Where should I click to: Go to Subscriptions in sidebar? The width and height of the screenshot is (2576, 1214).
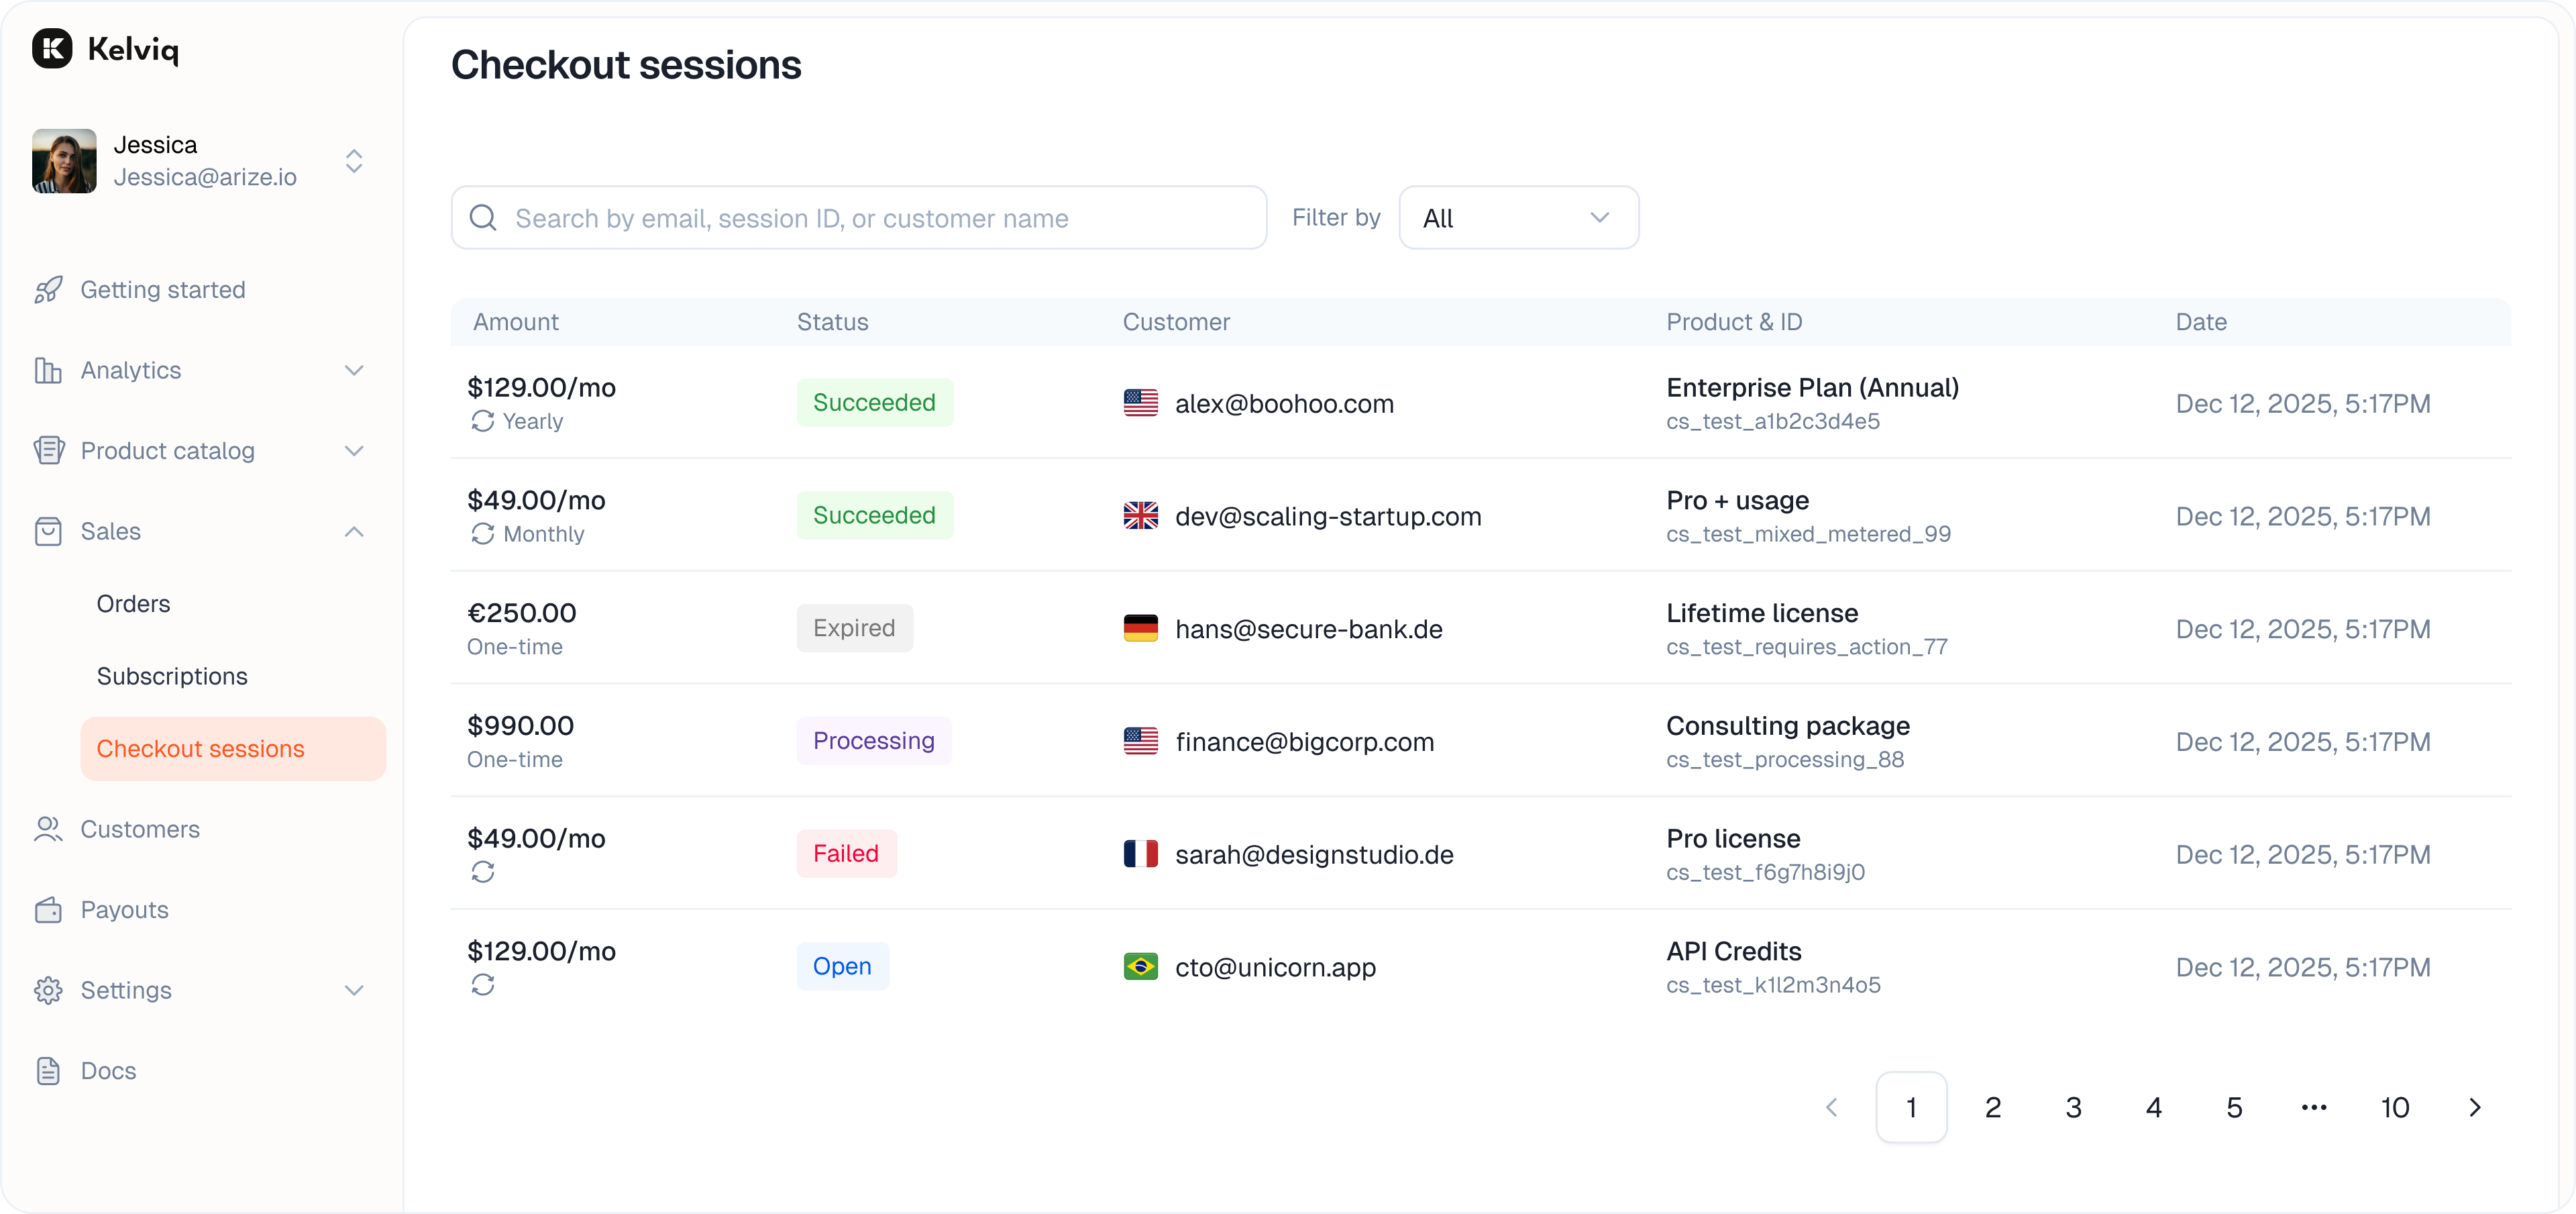(x=172, y=676)
